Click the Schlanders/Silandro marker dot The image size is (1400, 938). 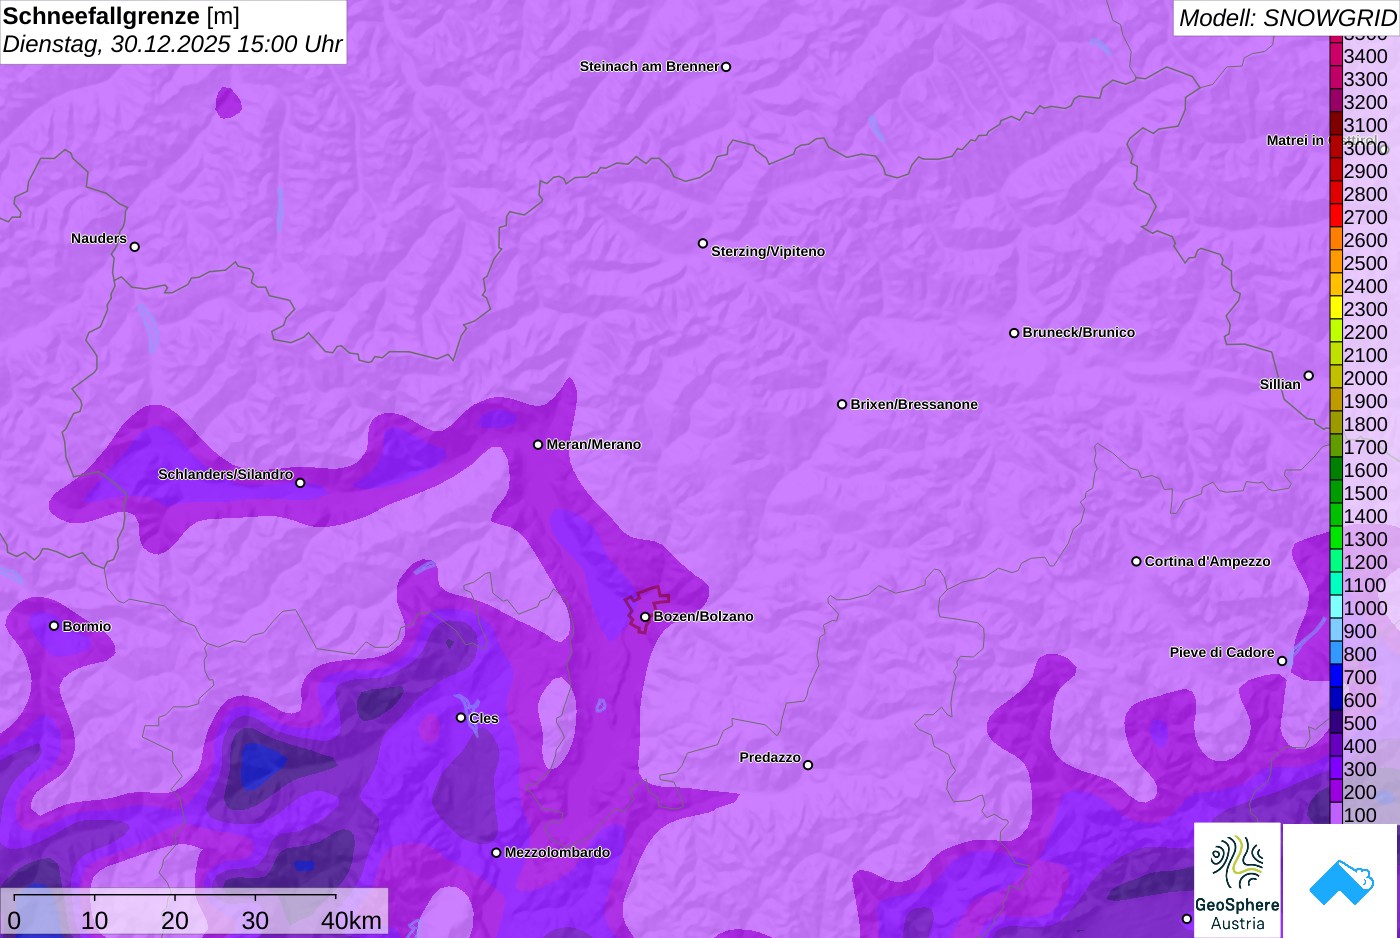click(x=300, y=483)
